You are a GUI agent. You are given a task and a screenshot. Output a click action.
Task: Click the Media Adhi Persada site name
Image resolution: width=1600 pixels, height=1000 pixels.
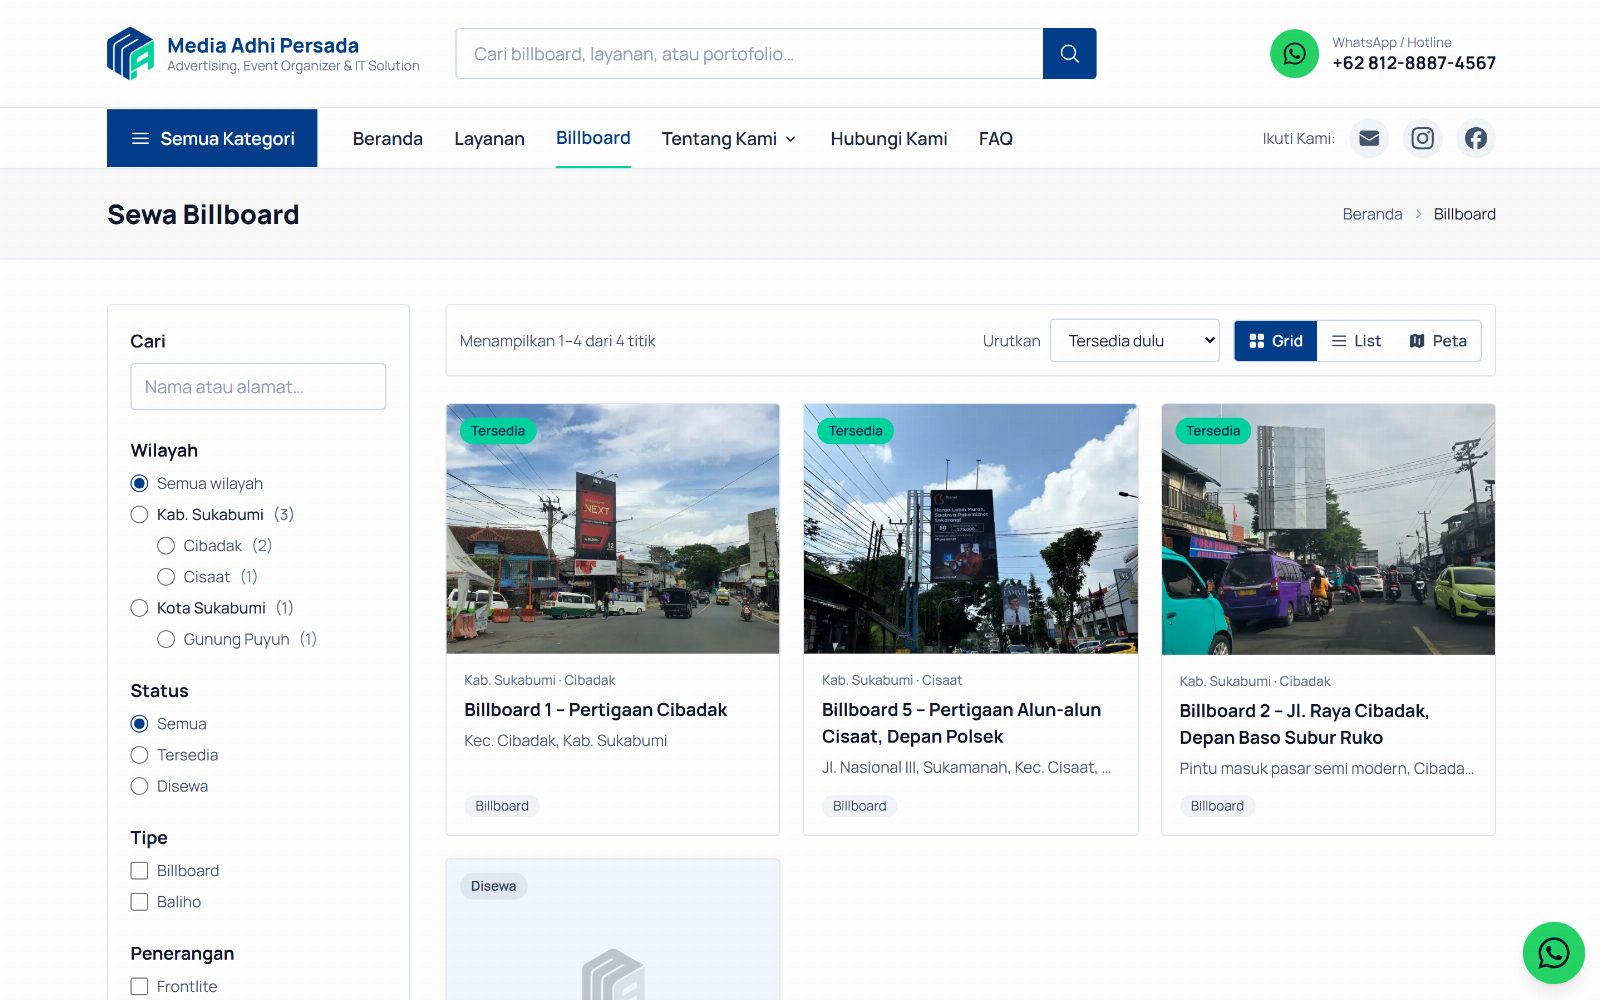[263, 45]
